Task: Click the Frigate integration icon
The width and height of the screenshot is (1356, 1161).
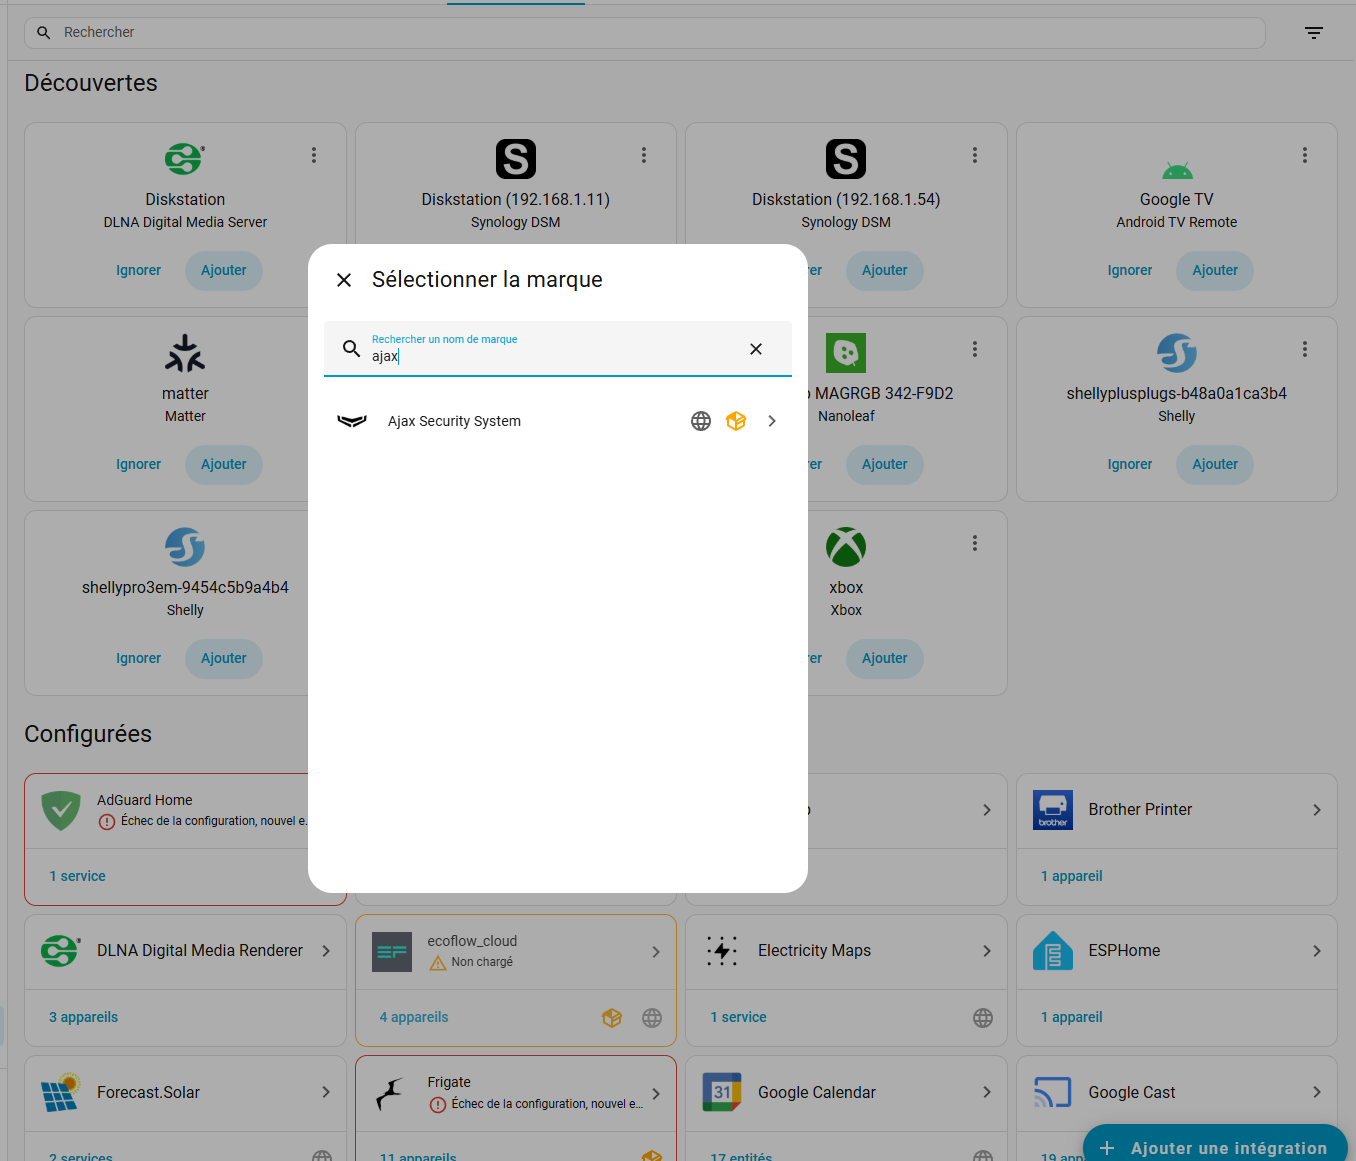Action: pos(392,1092)
